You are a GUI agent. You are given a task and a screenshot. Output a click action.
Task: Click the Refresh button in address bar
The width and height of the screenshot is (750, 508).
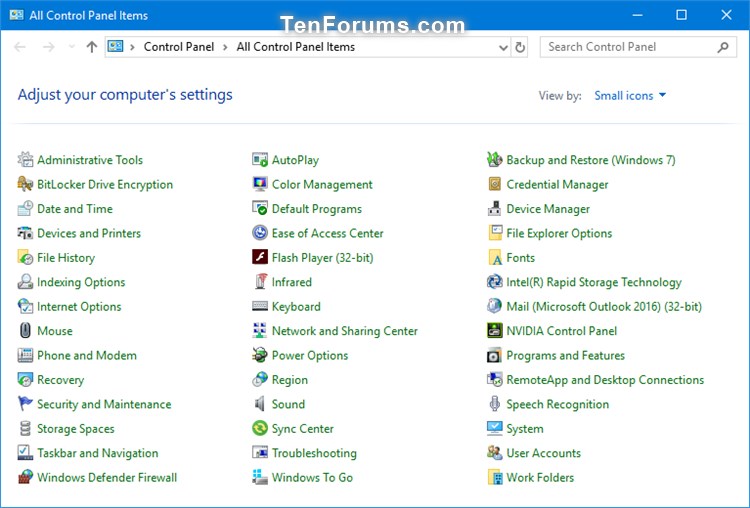[x=520, y=47]
